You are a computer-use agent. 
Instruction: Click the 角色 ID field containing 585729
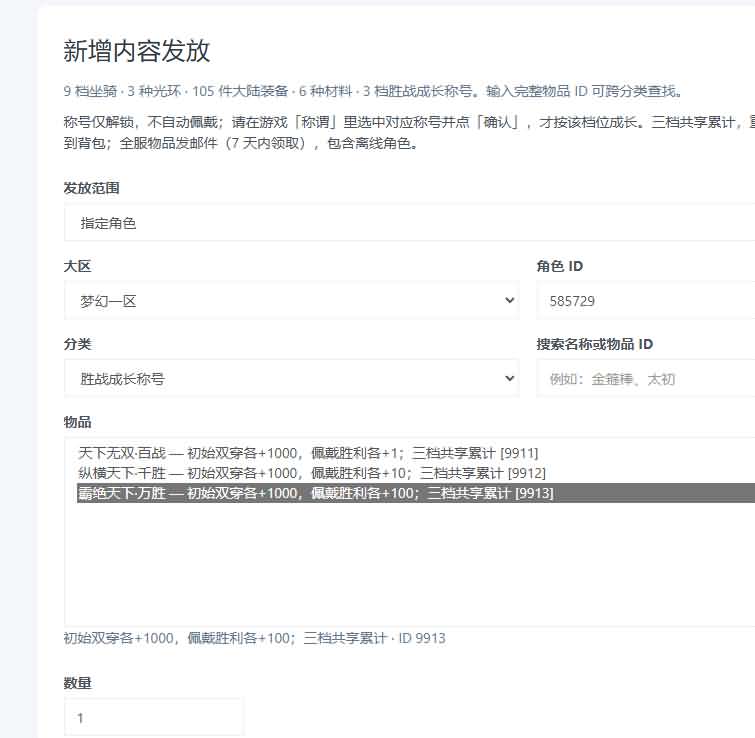pyautogui.click(x=646, y=301)
